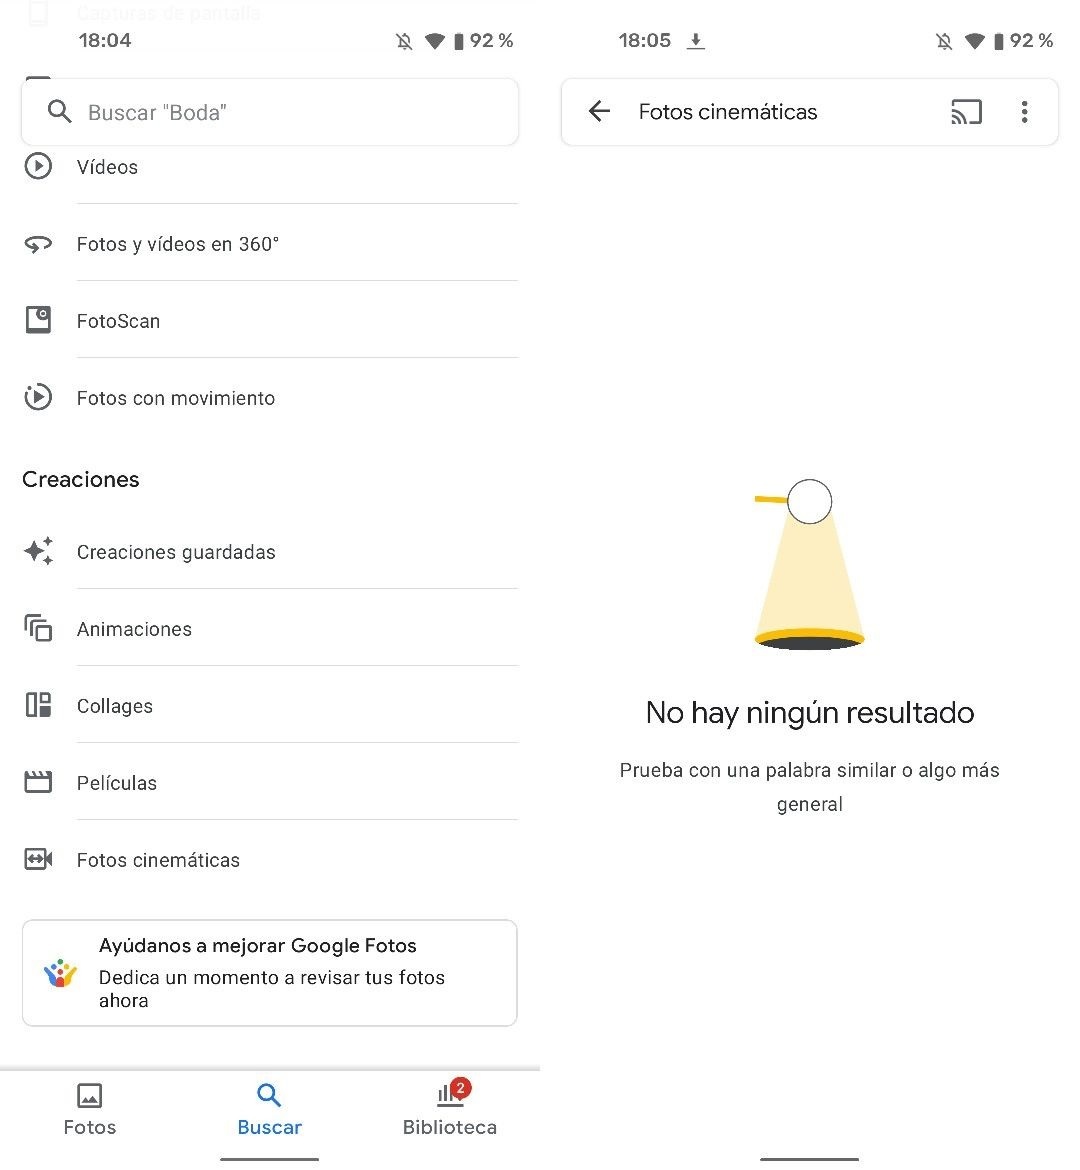Viewport: 1080px width, 1170px height.
Task: Tap the search magnifier icon in the search bar
Action: click(59, 112)
